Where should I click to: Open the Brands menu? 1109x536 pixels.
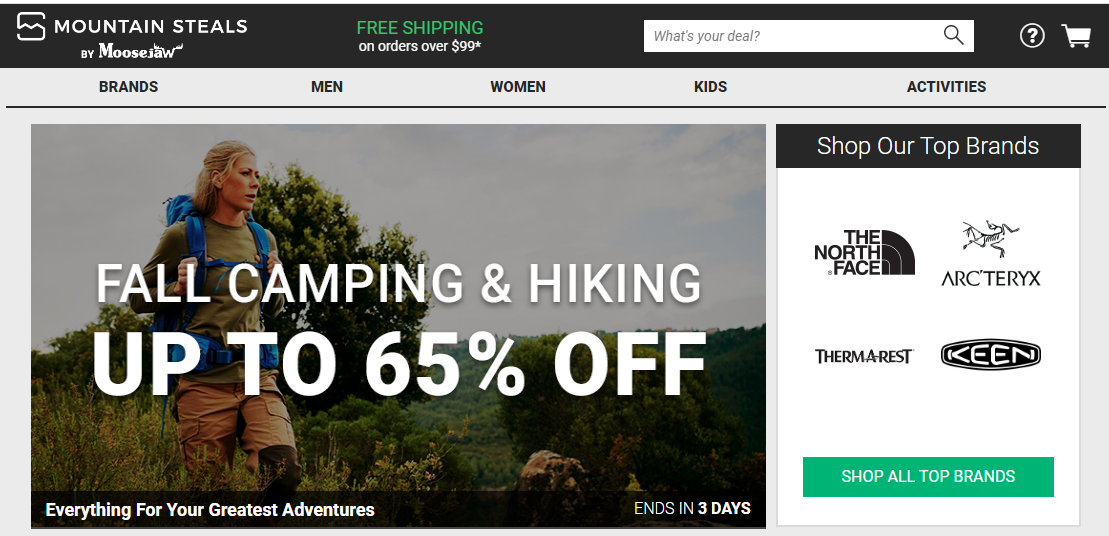128,87
